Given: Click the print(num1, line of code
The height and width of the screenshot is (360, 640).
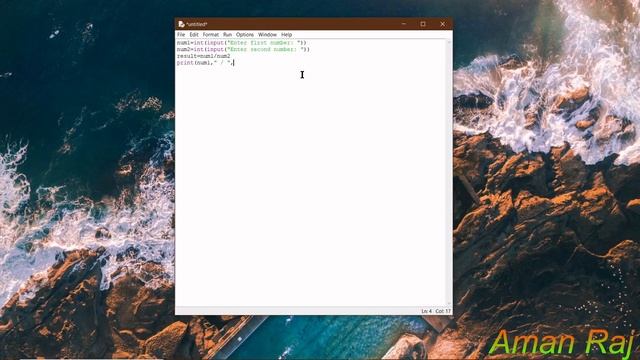Looking at the screenshot, I should pos(205,63).
